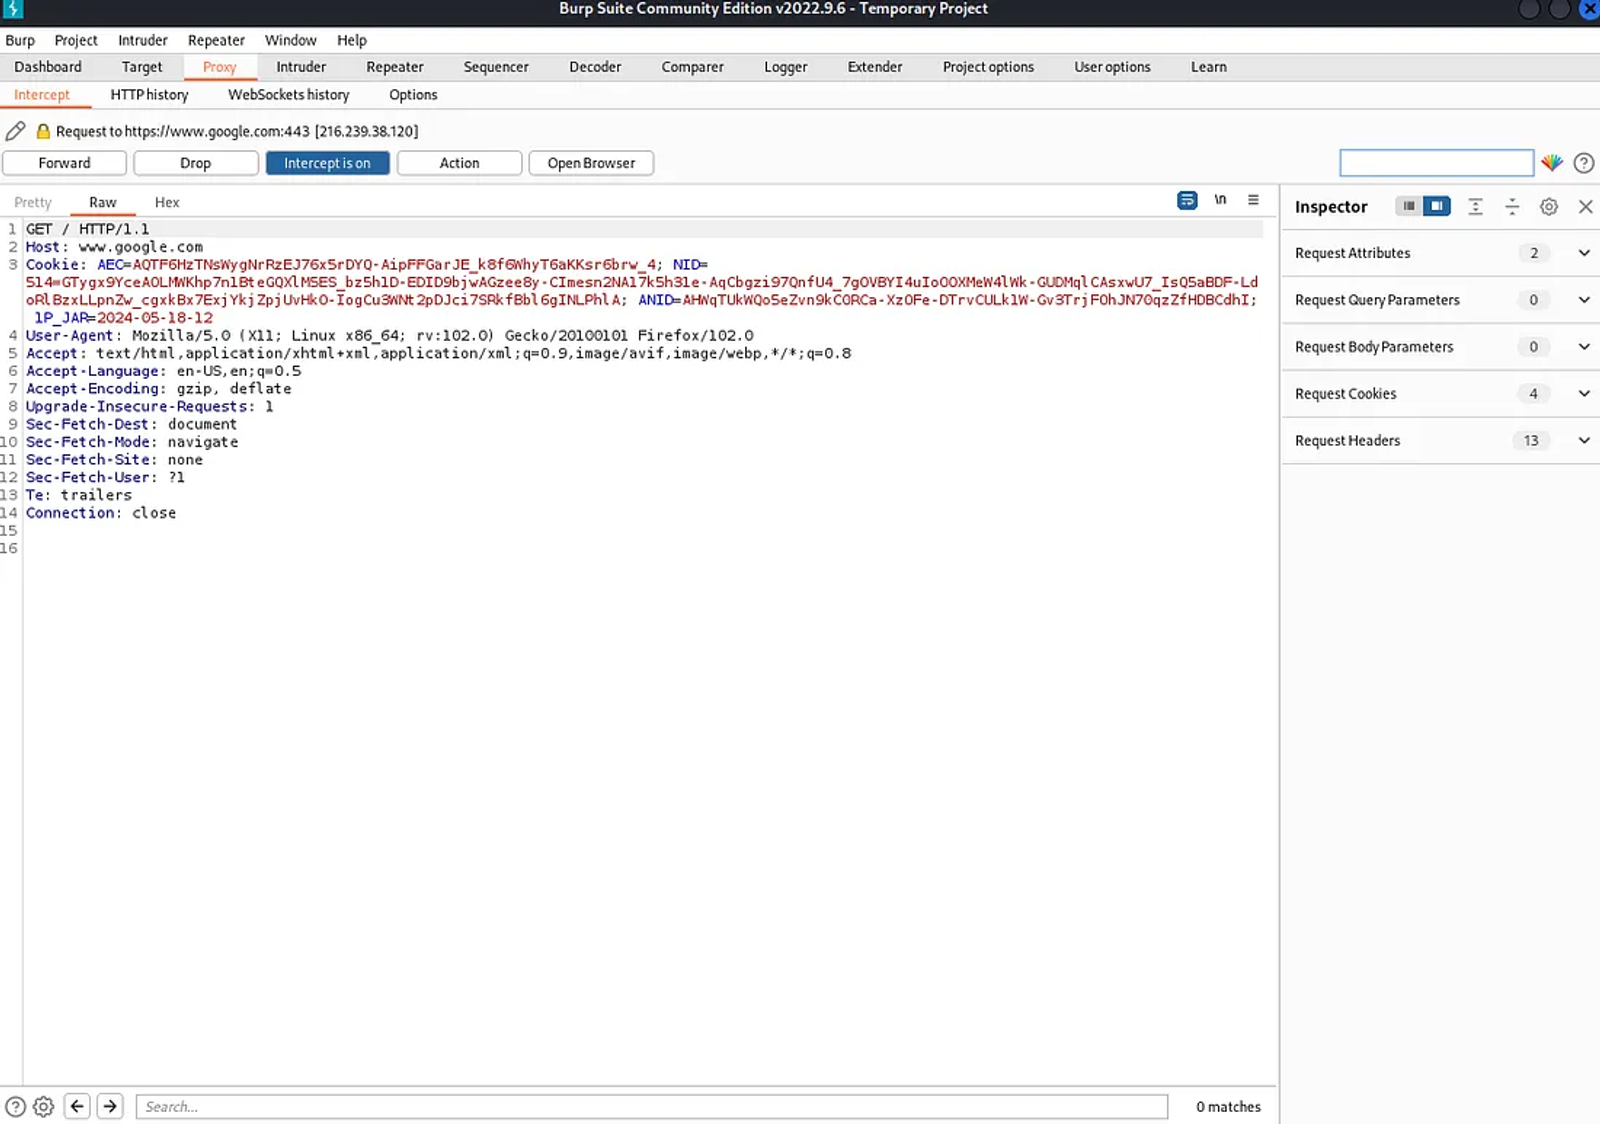Click the 'Connection: close' header line
The width and height of the screenshot is (1600, 1124).
click(x=101, y=513)
